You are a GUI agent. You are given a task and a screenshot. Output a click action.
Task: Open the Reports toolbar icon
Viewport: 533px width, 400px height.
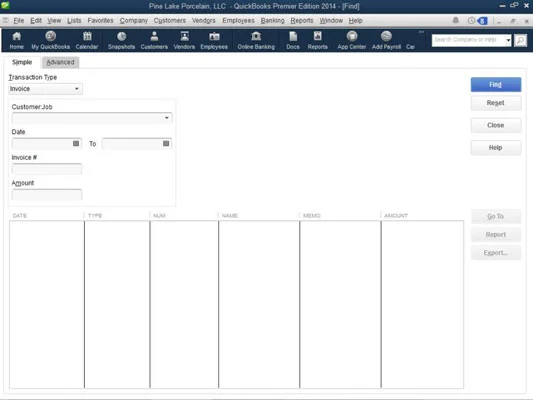pyautogui.click(x=317, y=40)
